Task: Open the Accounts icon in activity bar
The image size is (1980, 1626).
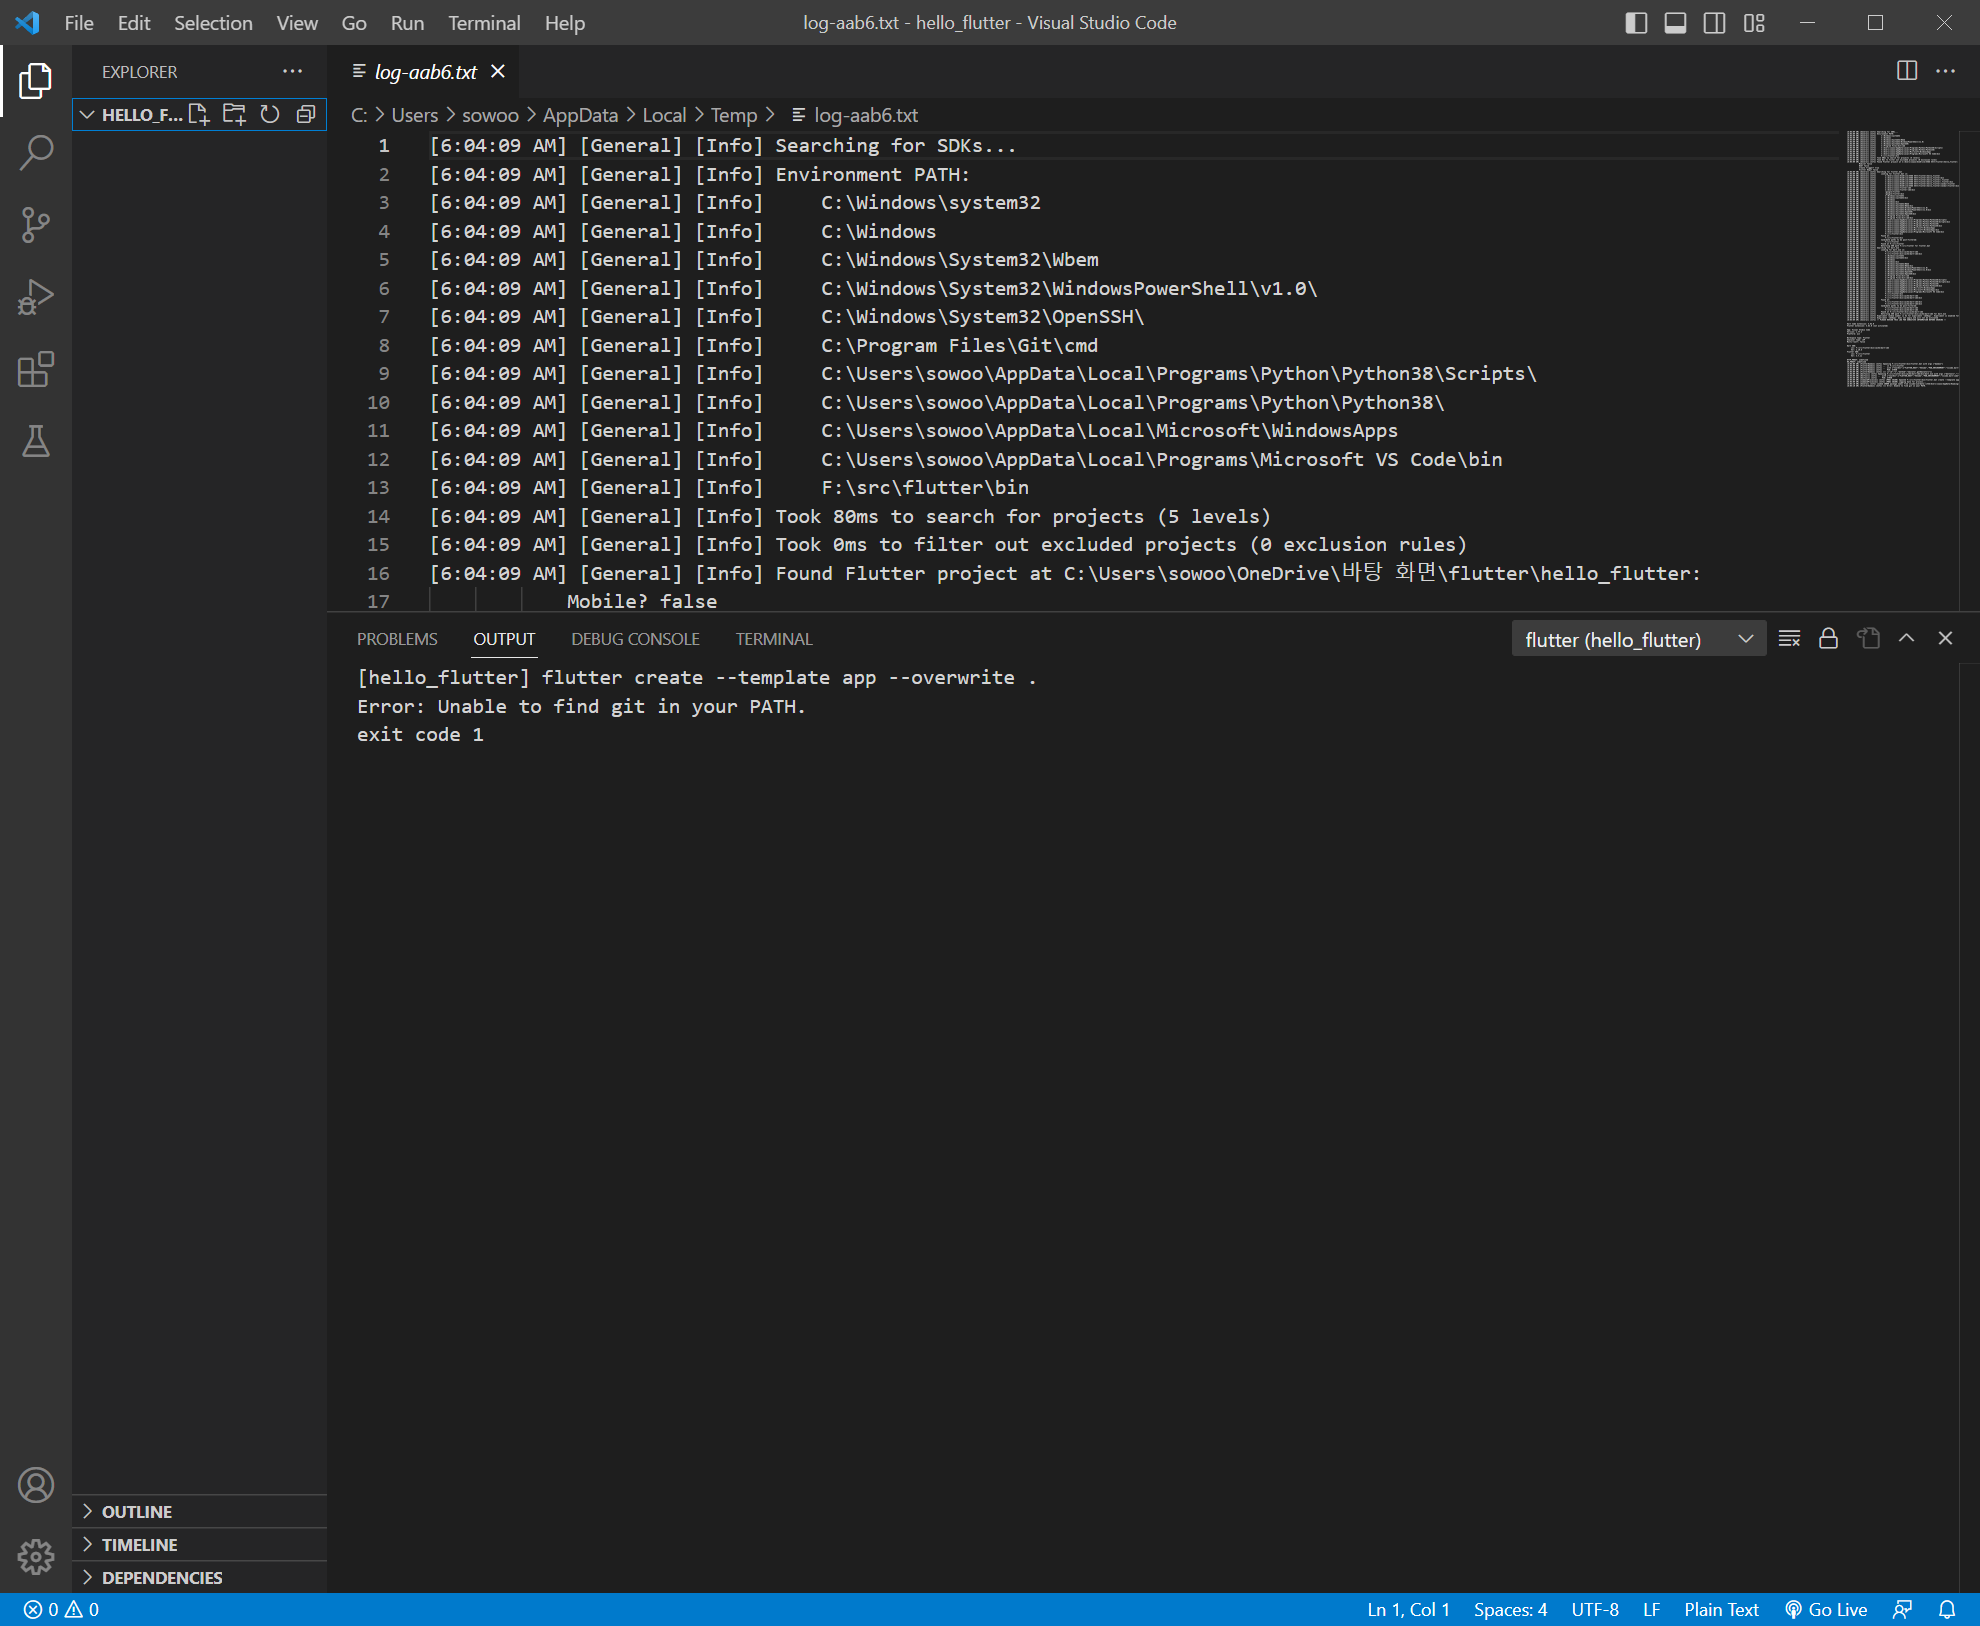Action: 36,1485
